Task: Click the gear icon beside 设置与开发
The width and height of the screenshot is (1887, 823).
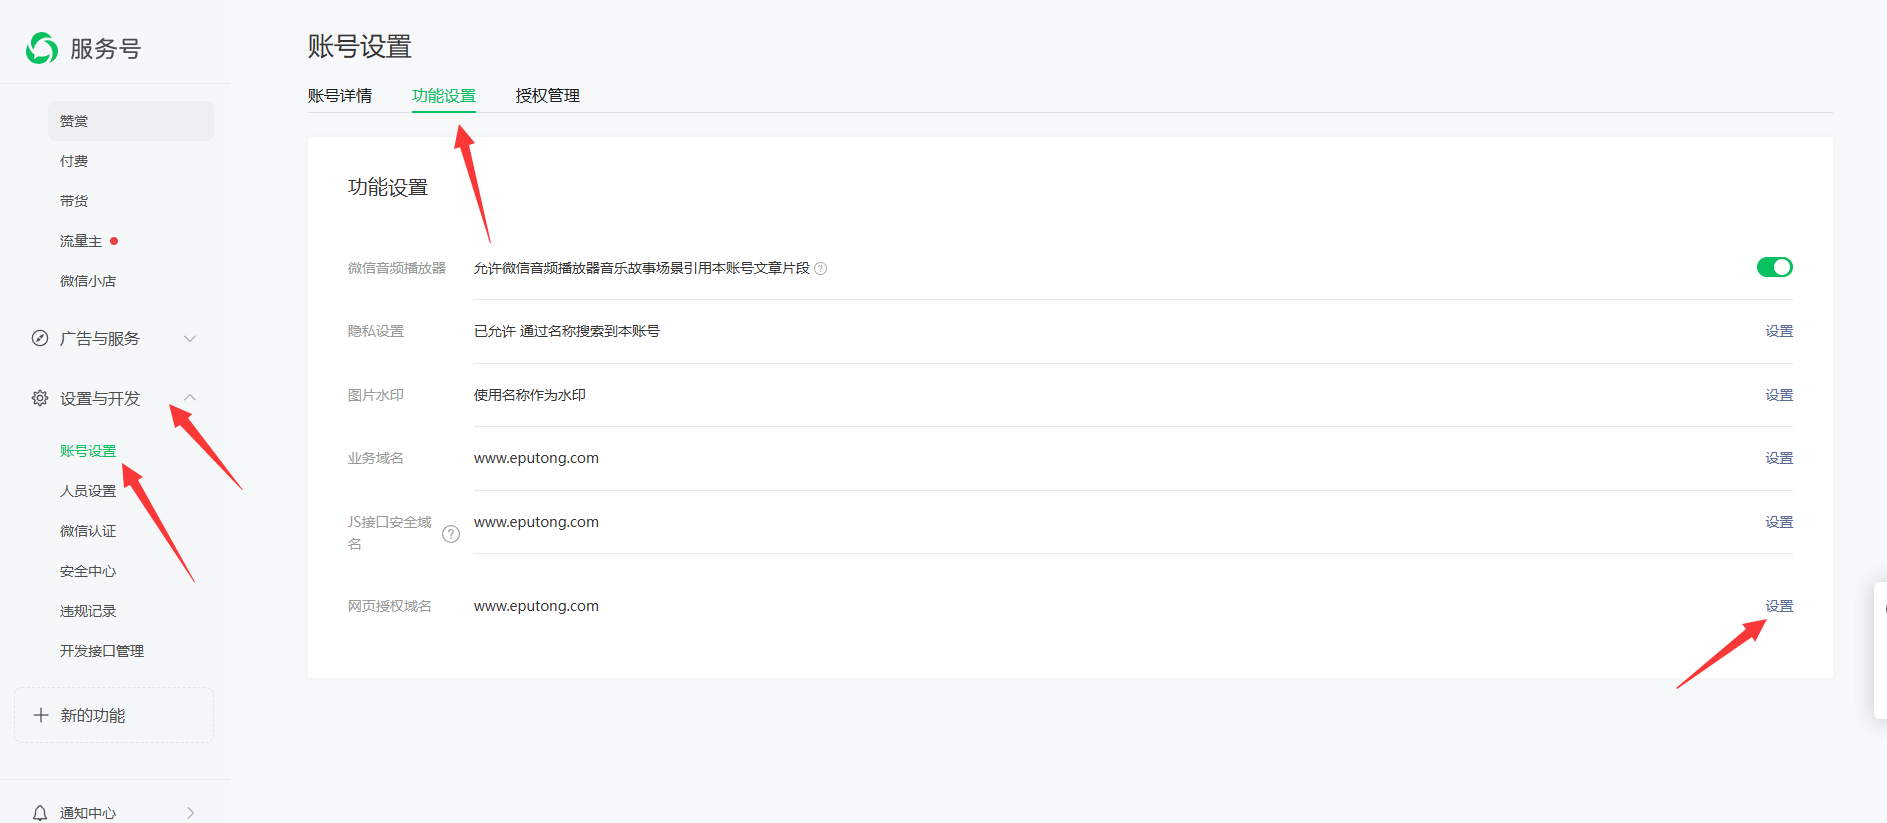Action: click(40, 399)
